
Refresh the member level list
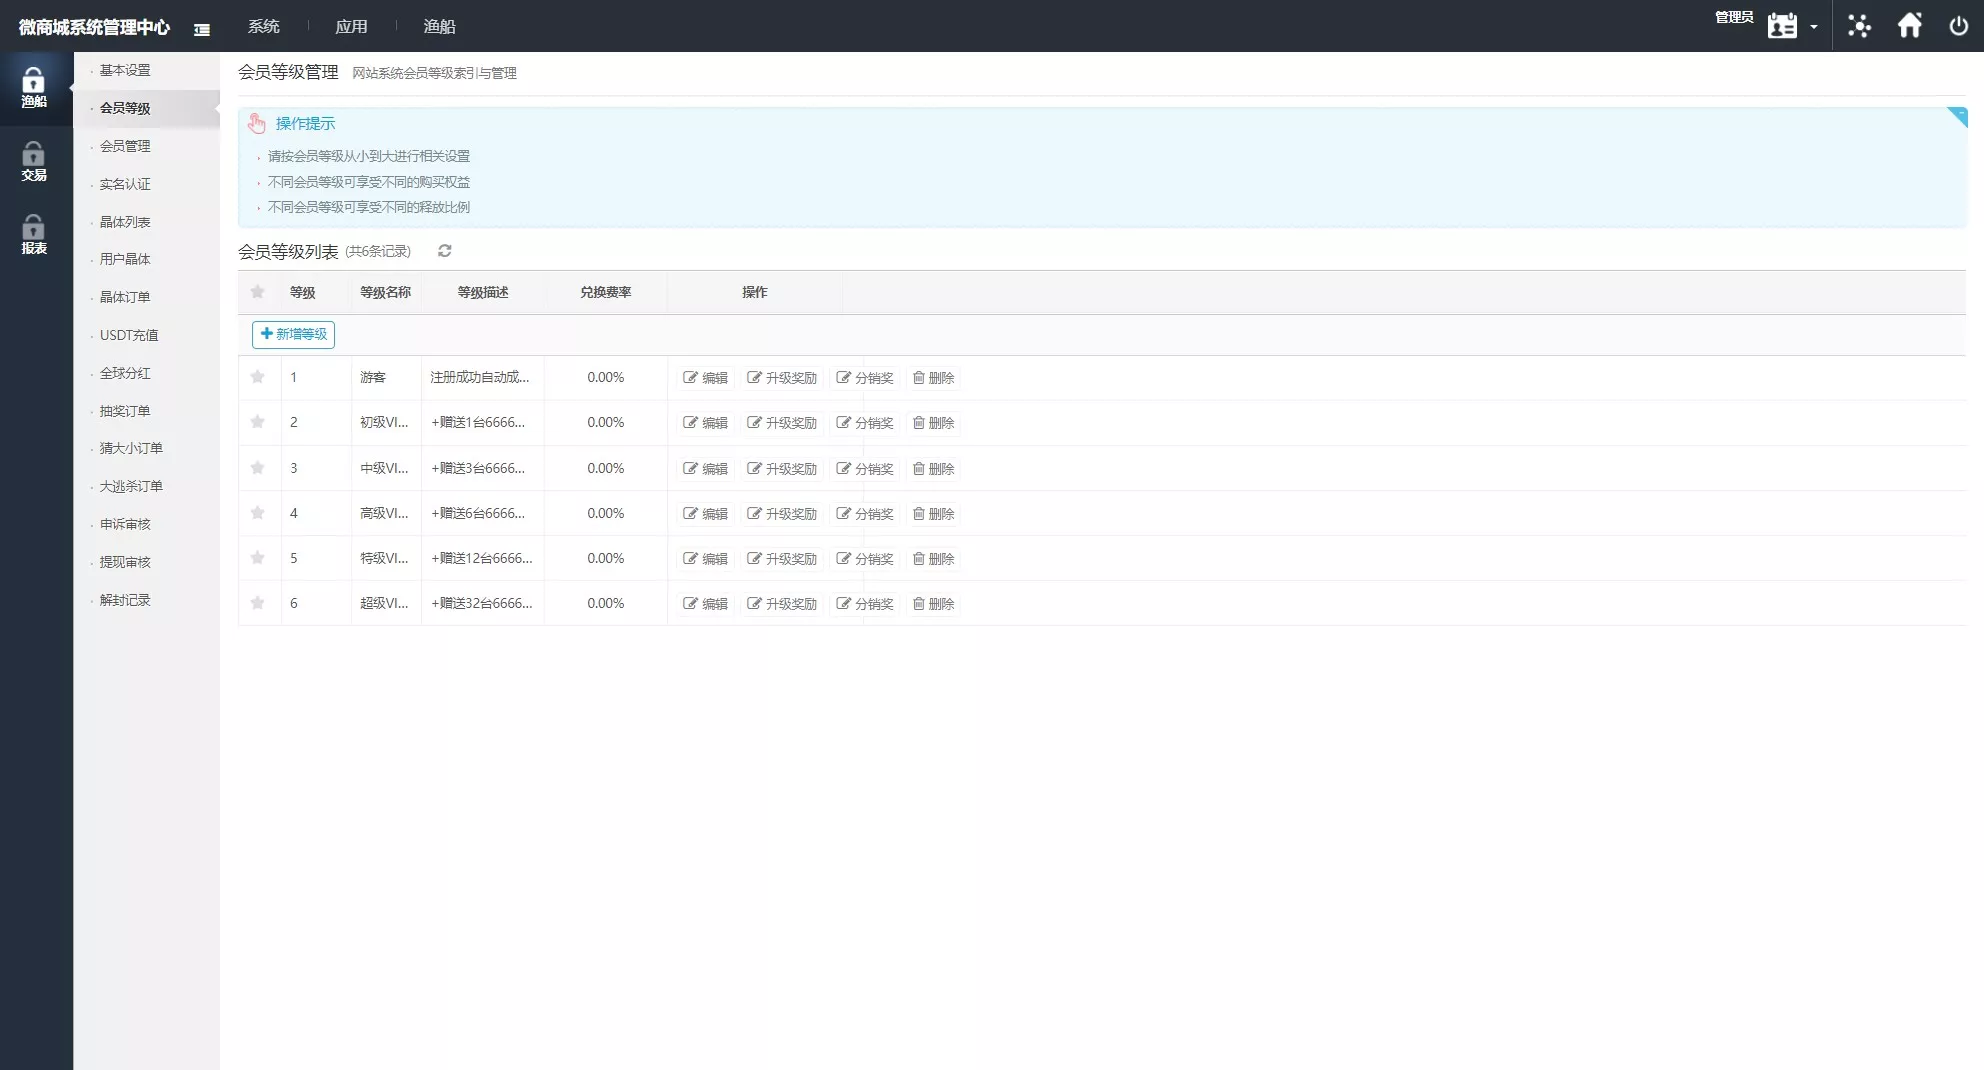pyautogui.click(x=445, y=251)
